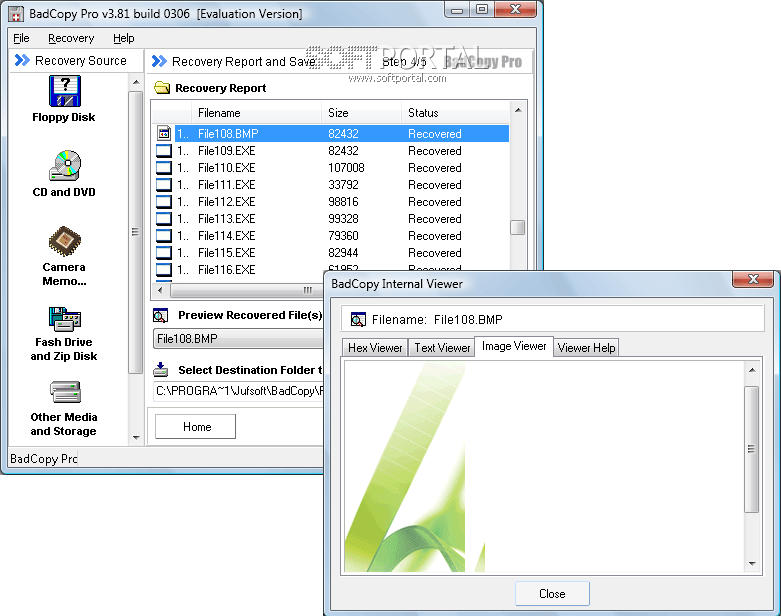This screenshot has height=616, width=781.
Task: Click the destination folder path field
Action: [x=239, y=391]
